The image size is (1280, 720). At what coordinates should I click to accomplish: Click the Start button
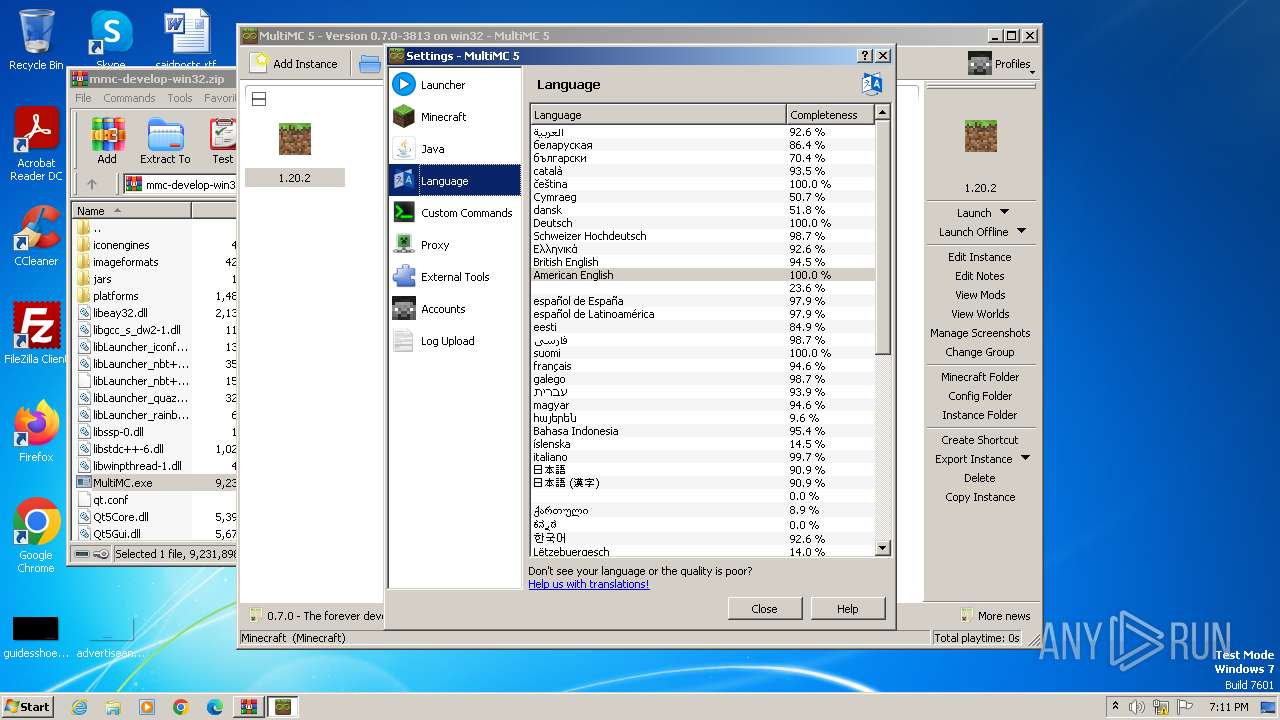28,706
